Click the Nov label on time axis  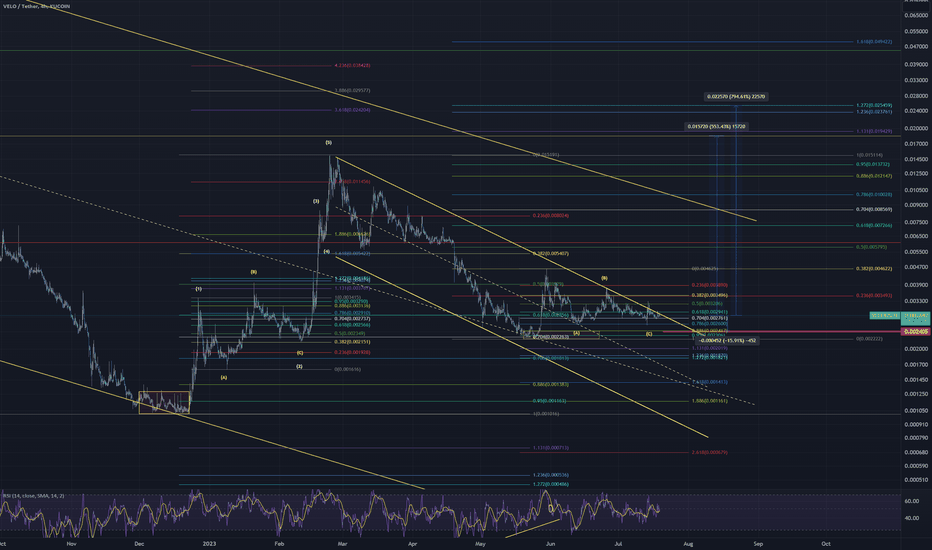71,543
